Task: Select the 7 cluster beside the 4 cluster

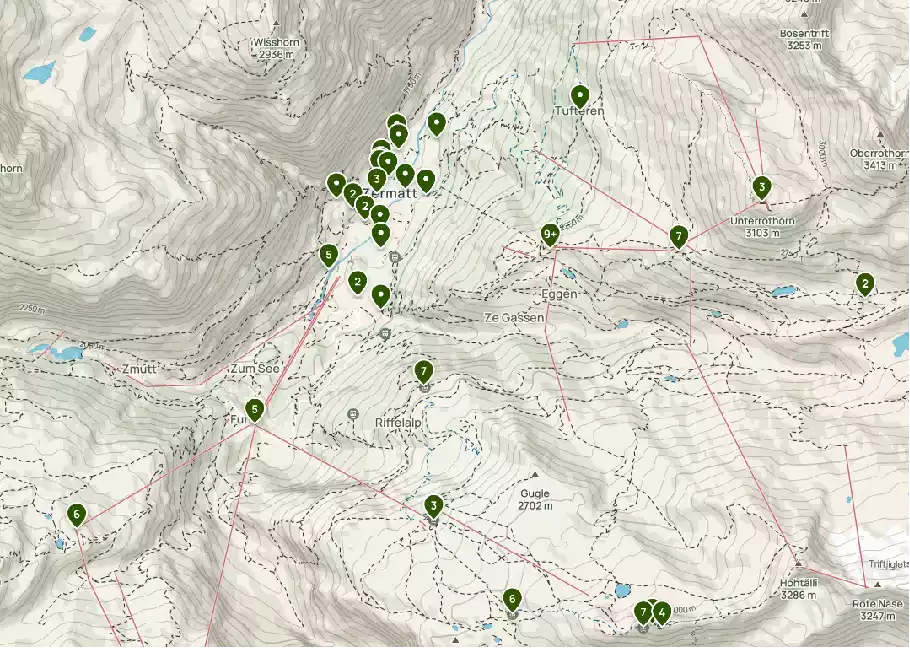Action: click(x=643, y=612)
